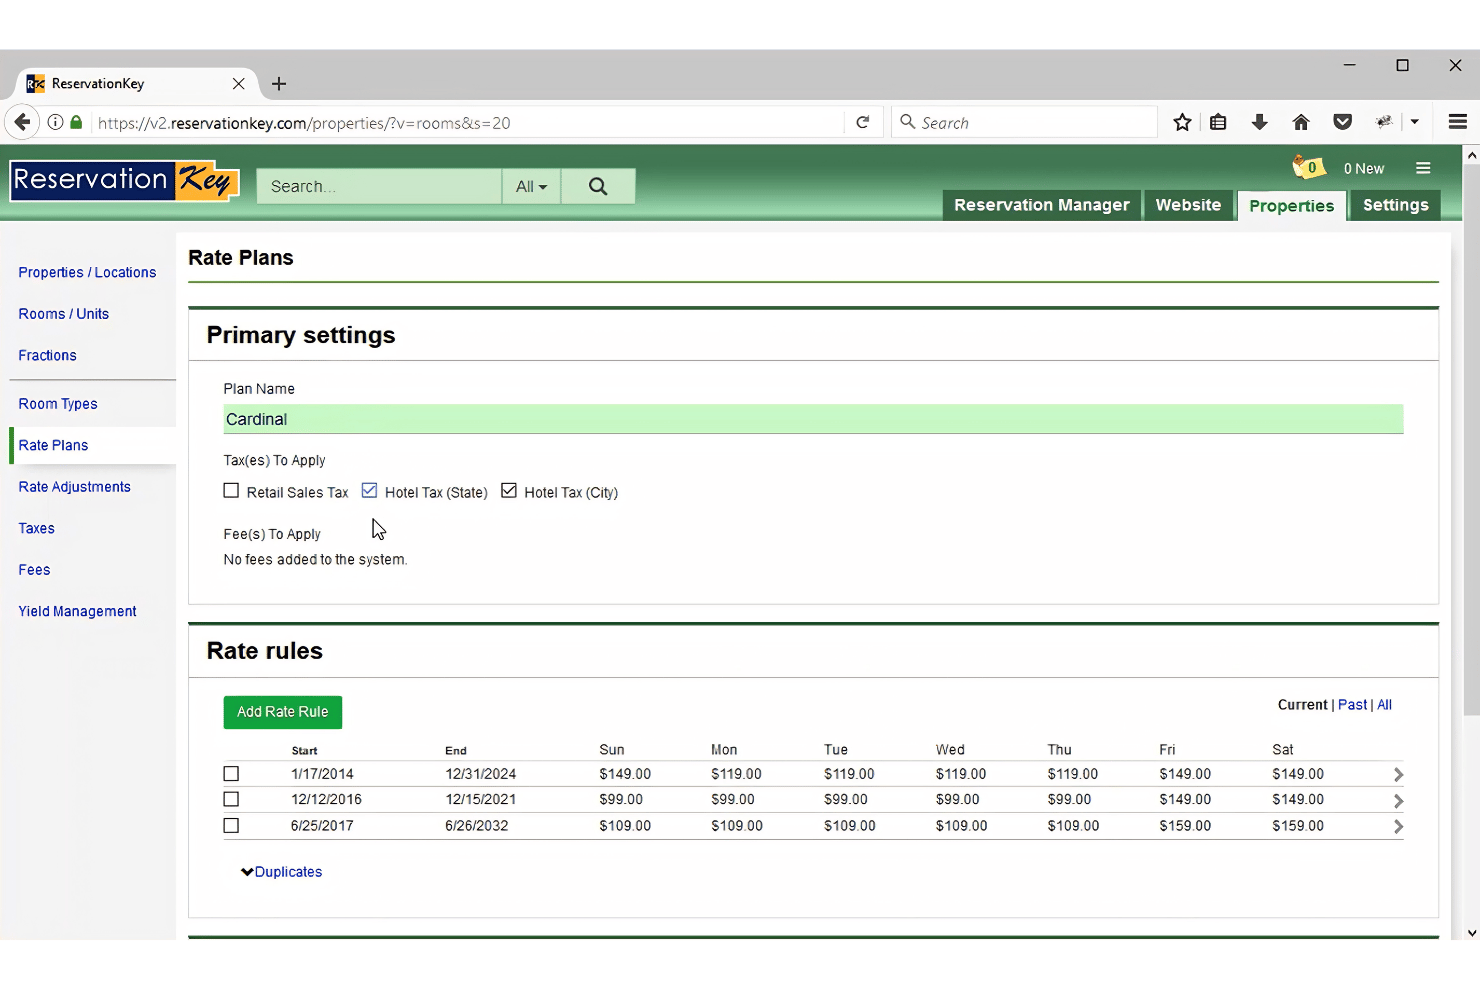
Task: Click the Add Rate Rule button
Action: point(282,712)
